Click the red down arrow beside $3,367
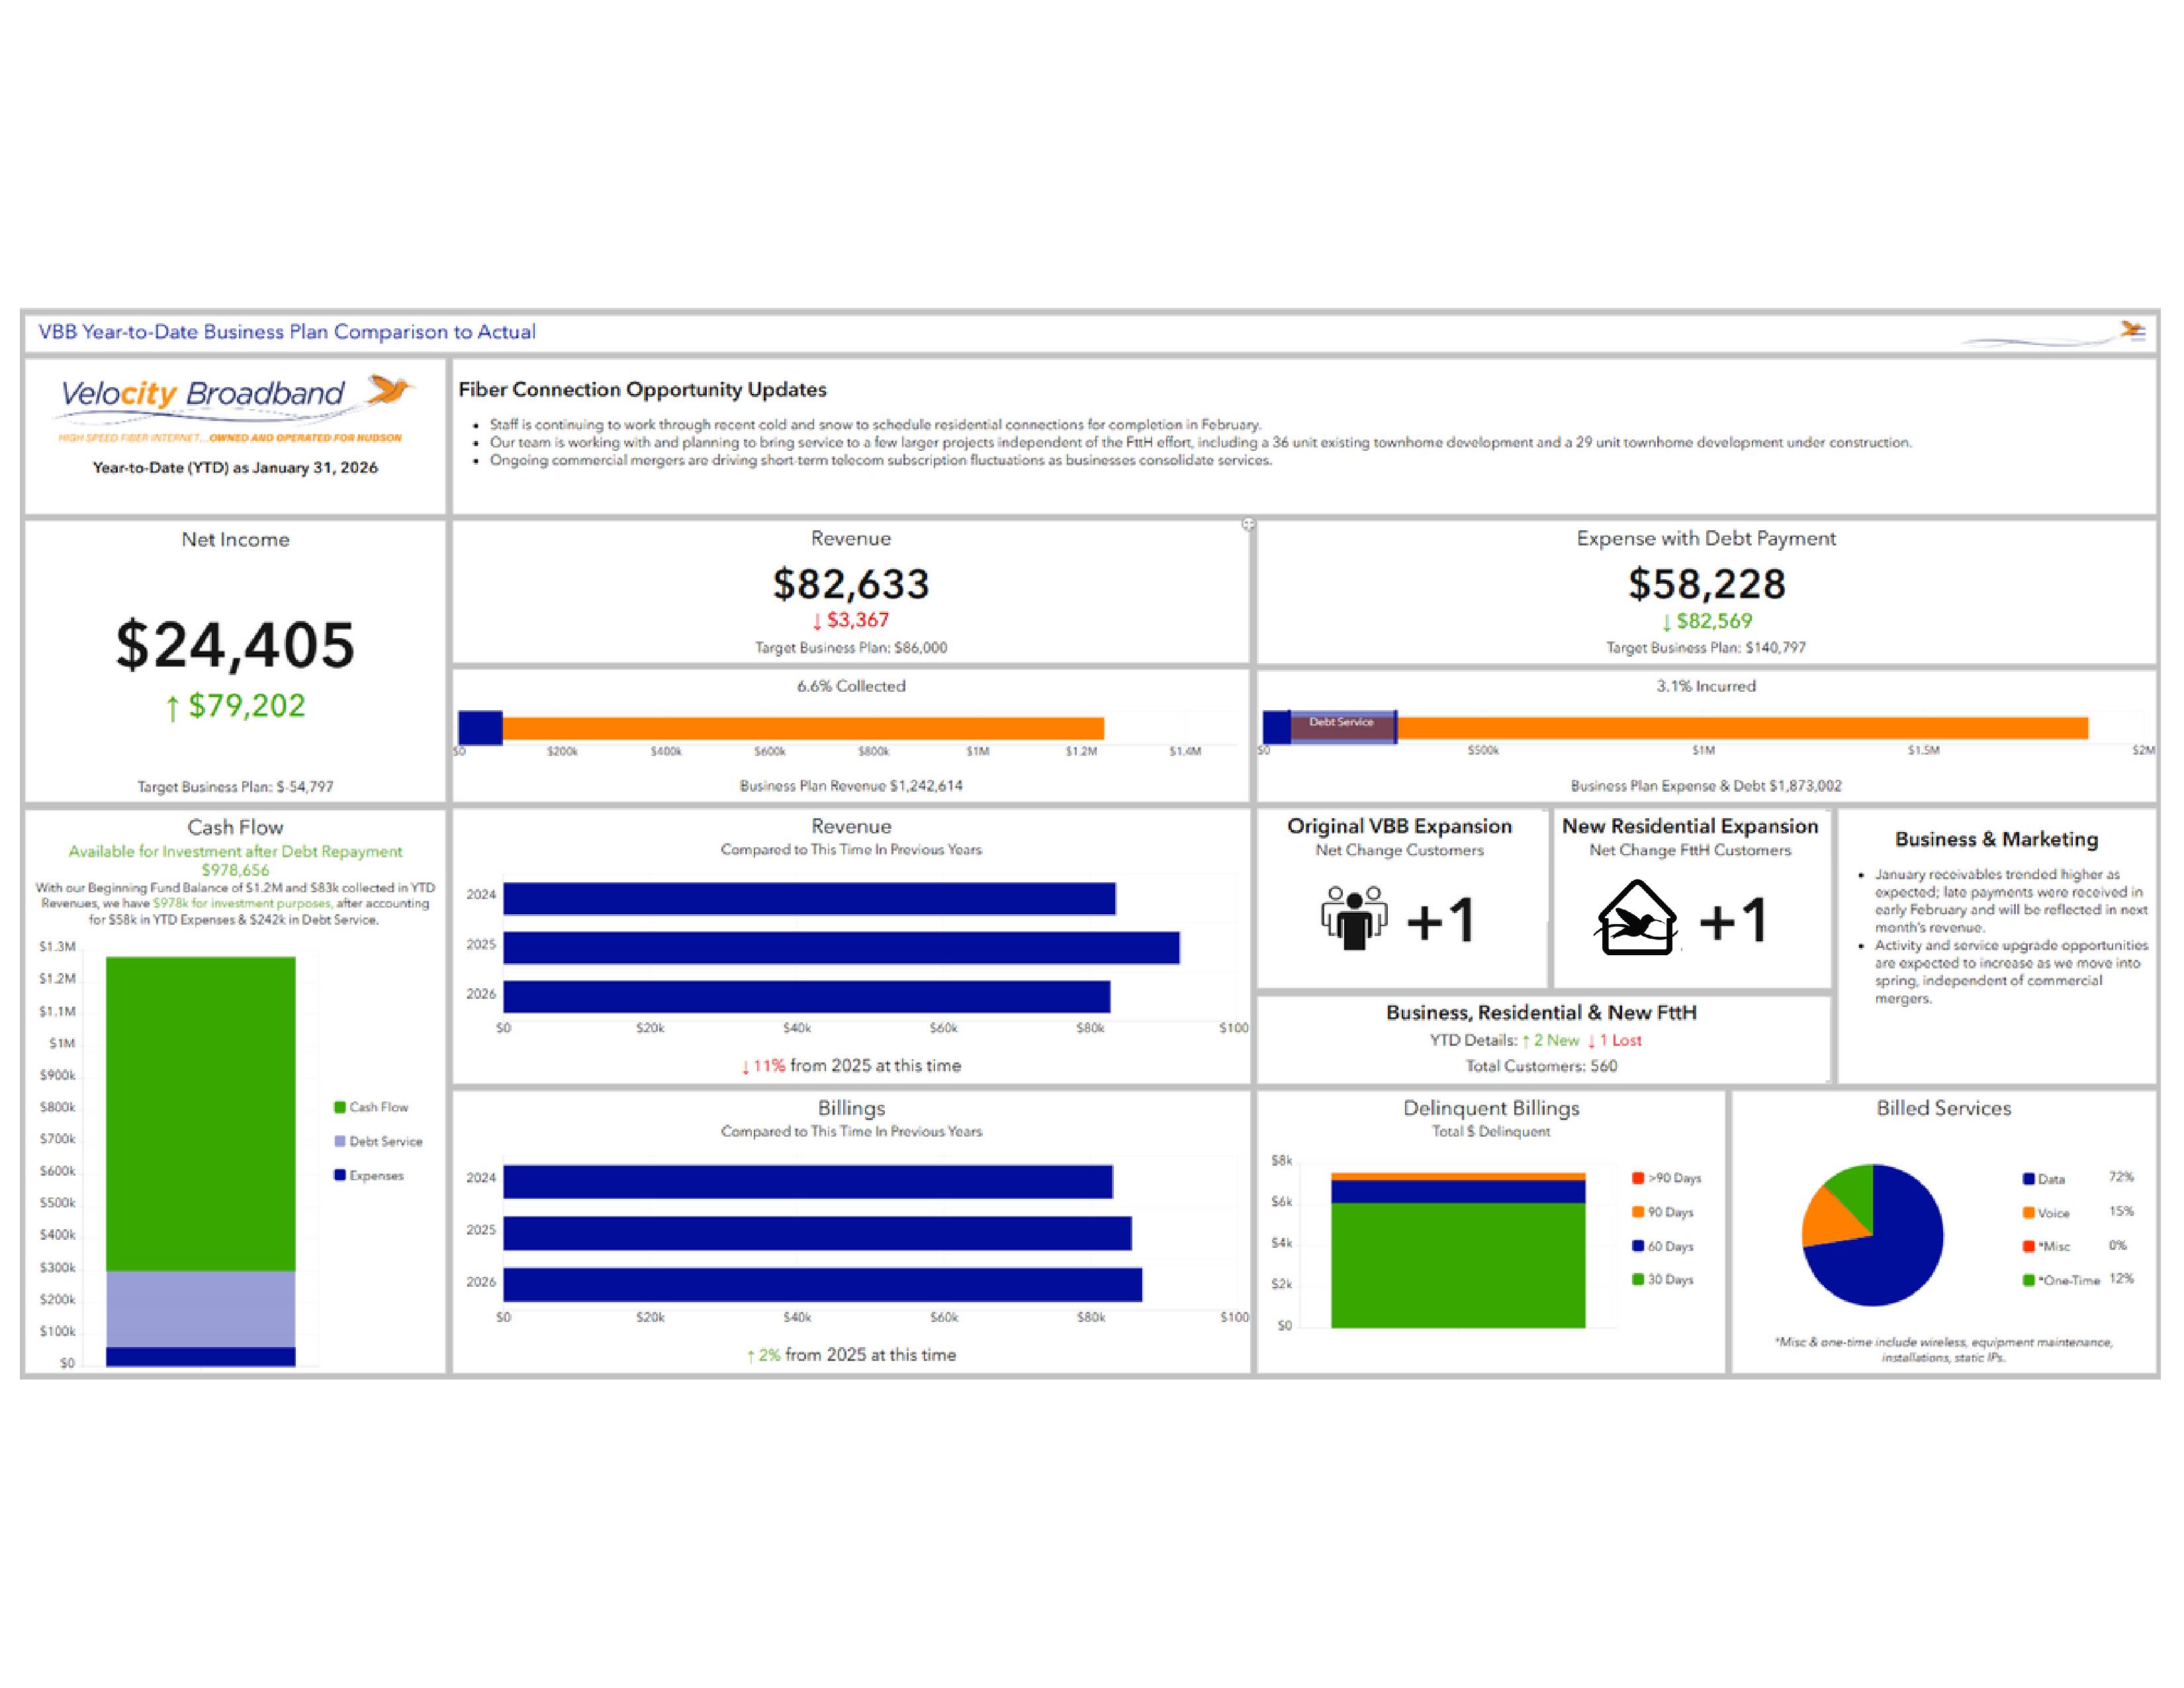The height and width of the screenshot is (1688, 2184). 817,621
